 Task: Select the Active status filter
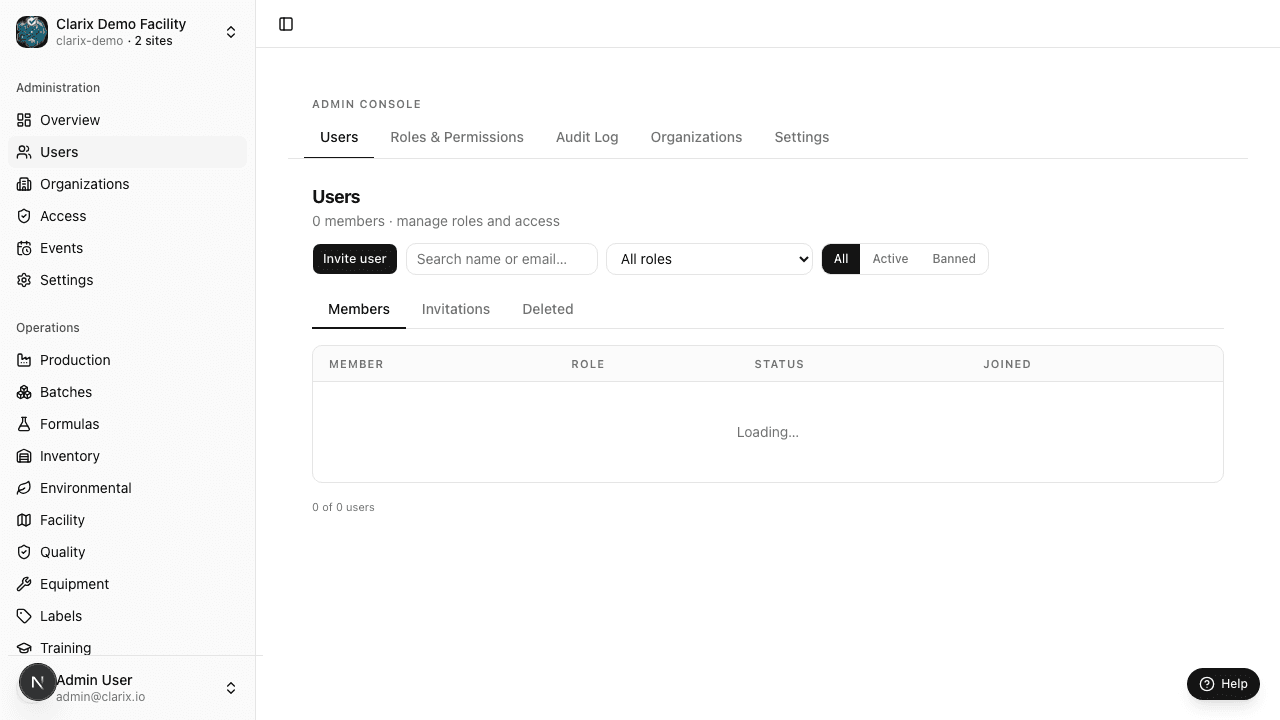[x=890, y=259]
